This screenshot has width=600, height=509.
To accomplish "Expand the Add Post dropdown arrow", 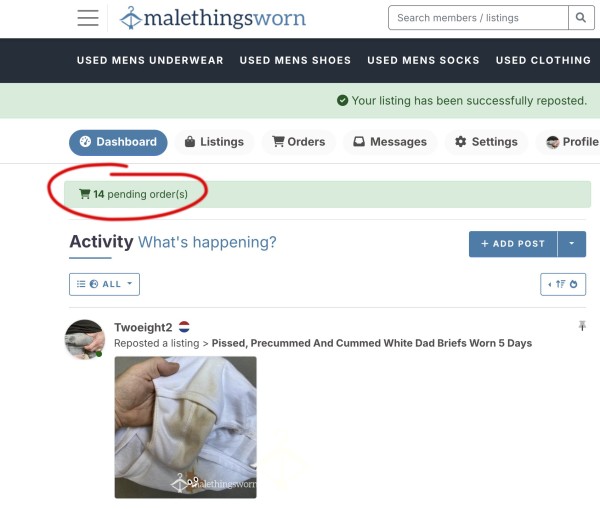I will pos(572,244).
